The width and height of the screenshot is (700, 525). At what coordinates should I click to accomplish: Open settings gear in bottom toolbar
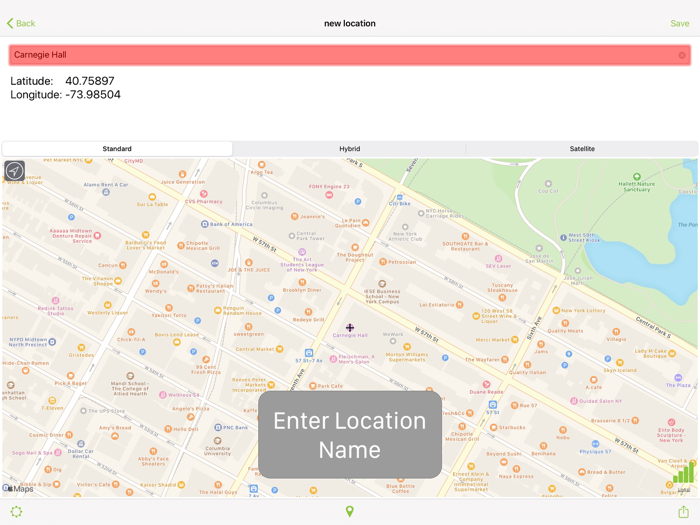[x=17, y=512]
